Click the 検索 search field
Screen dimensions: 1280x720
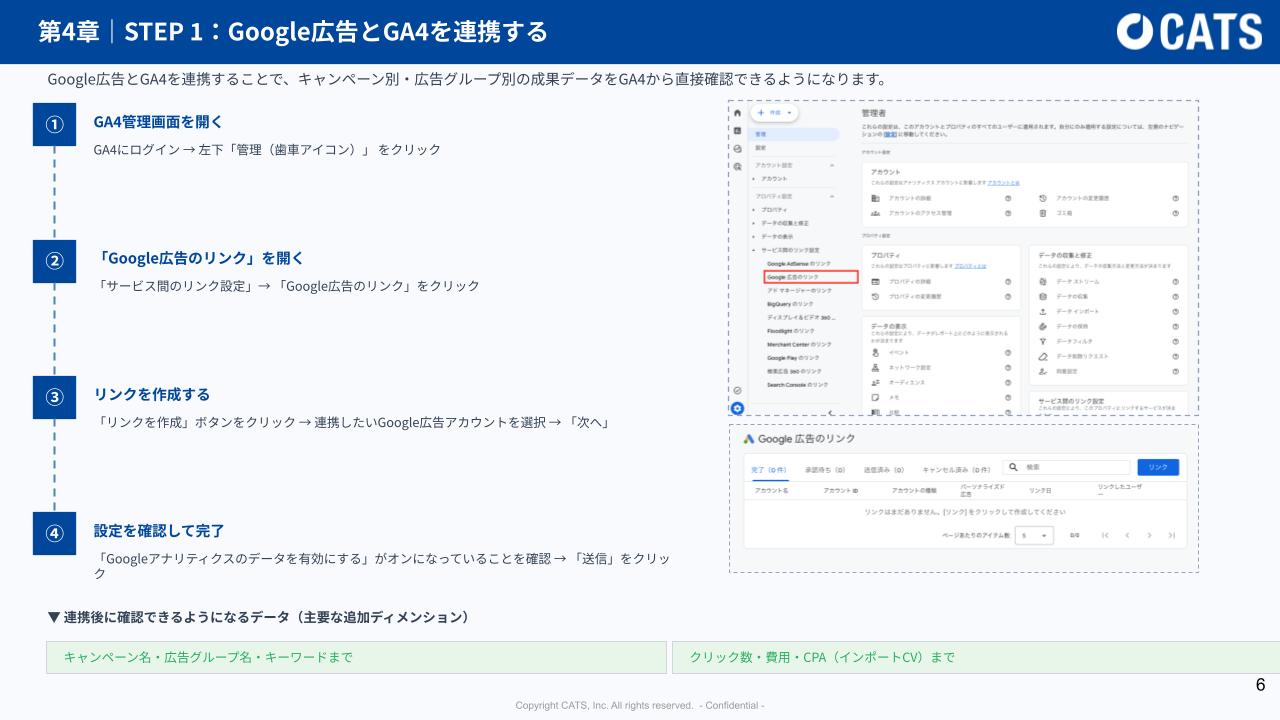[x=1067, y=467]
